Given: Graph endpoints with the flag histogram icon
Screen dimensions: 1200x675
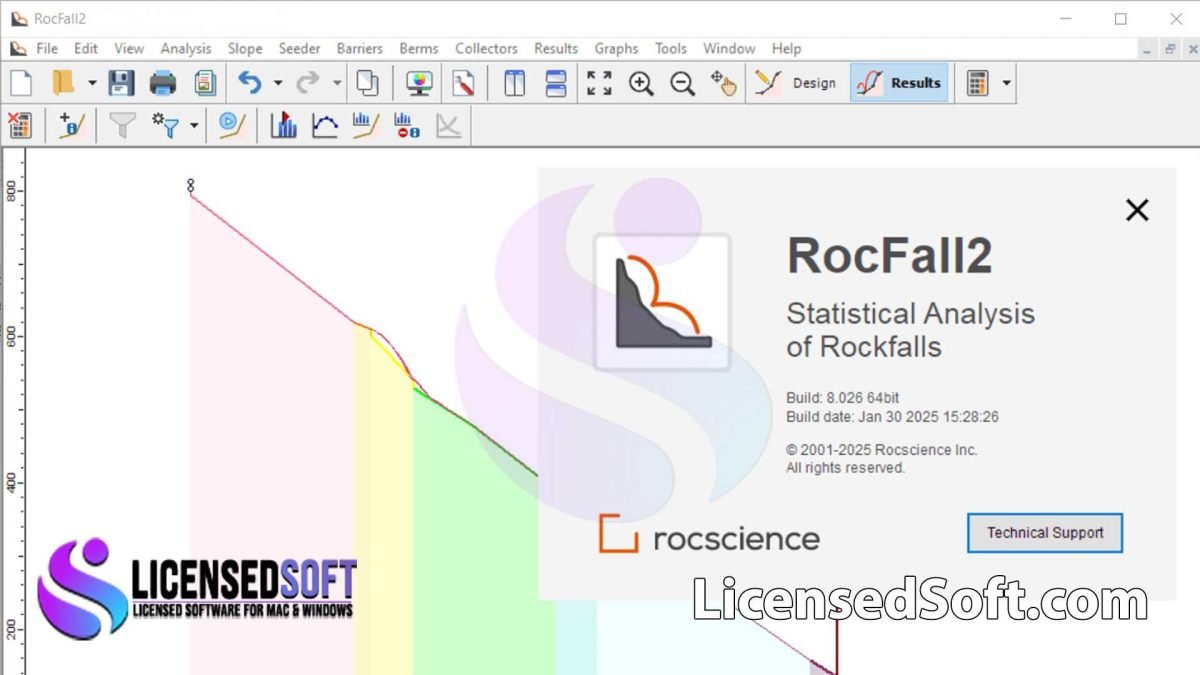Looking at the screenshot, I should 284,125.
